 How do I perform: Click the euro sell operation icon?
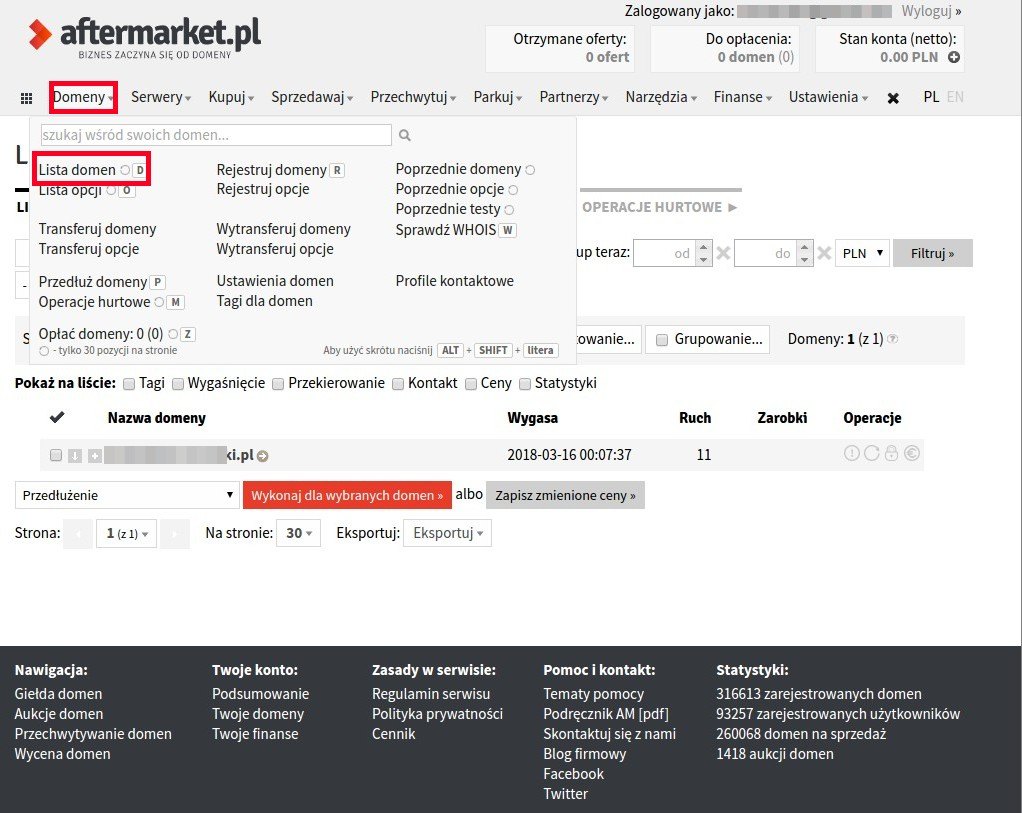[912, 453]
